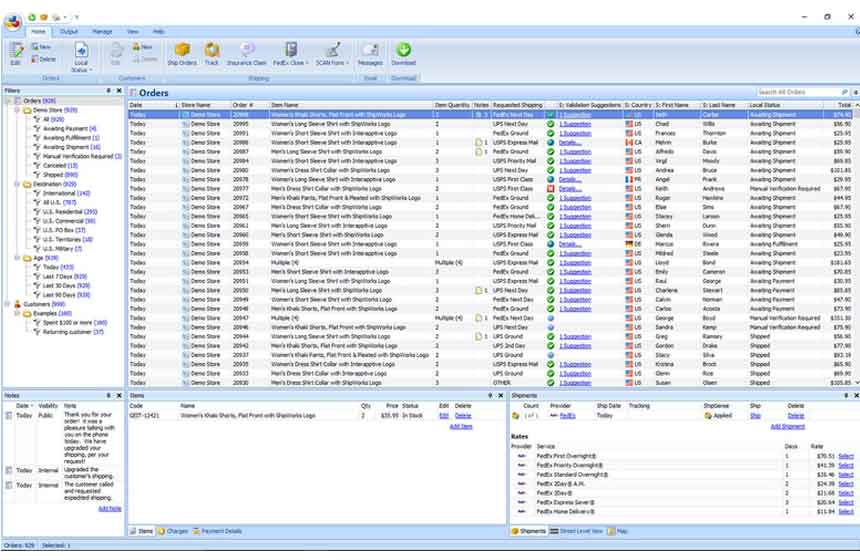
Task: Pin the Filters panel
Action: pos(109,90)
